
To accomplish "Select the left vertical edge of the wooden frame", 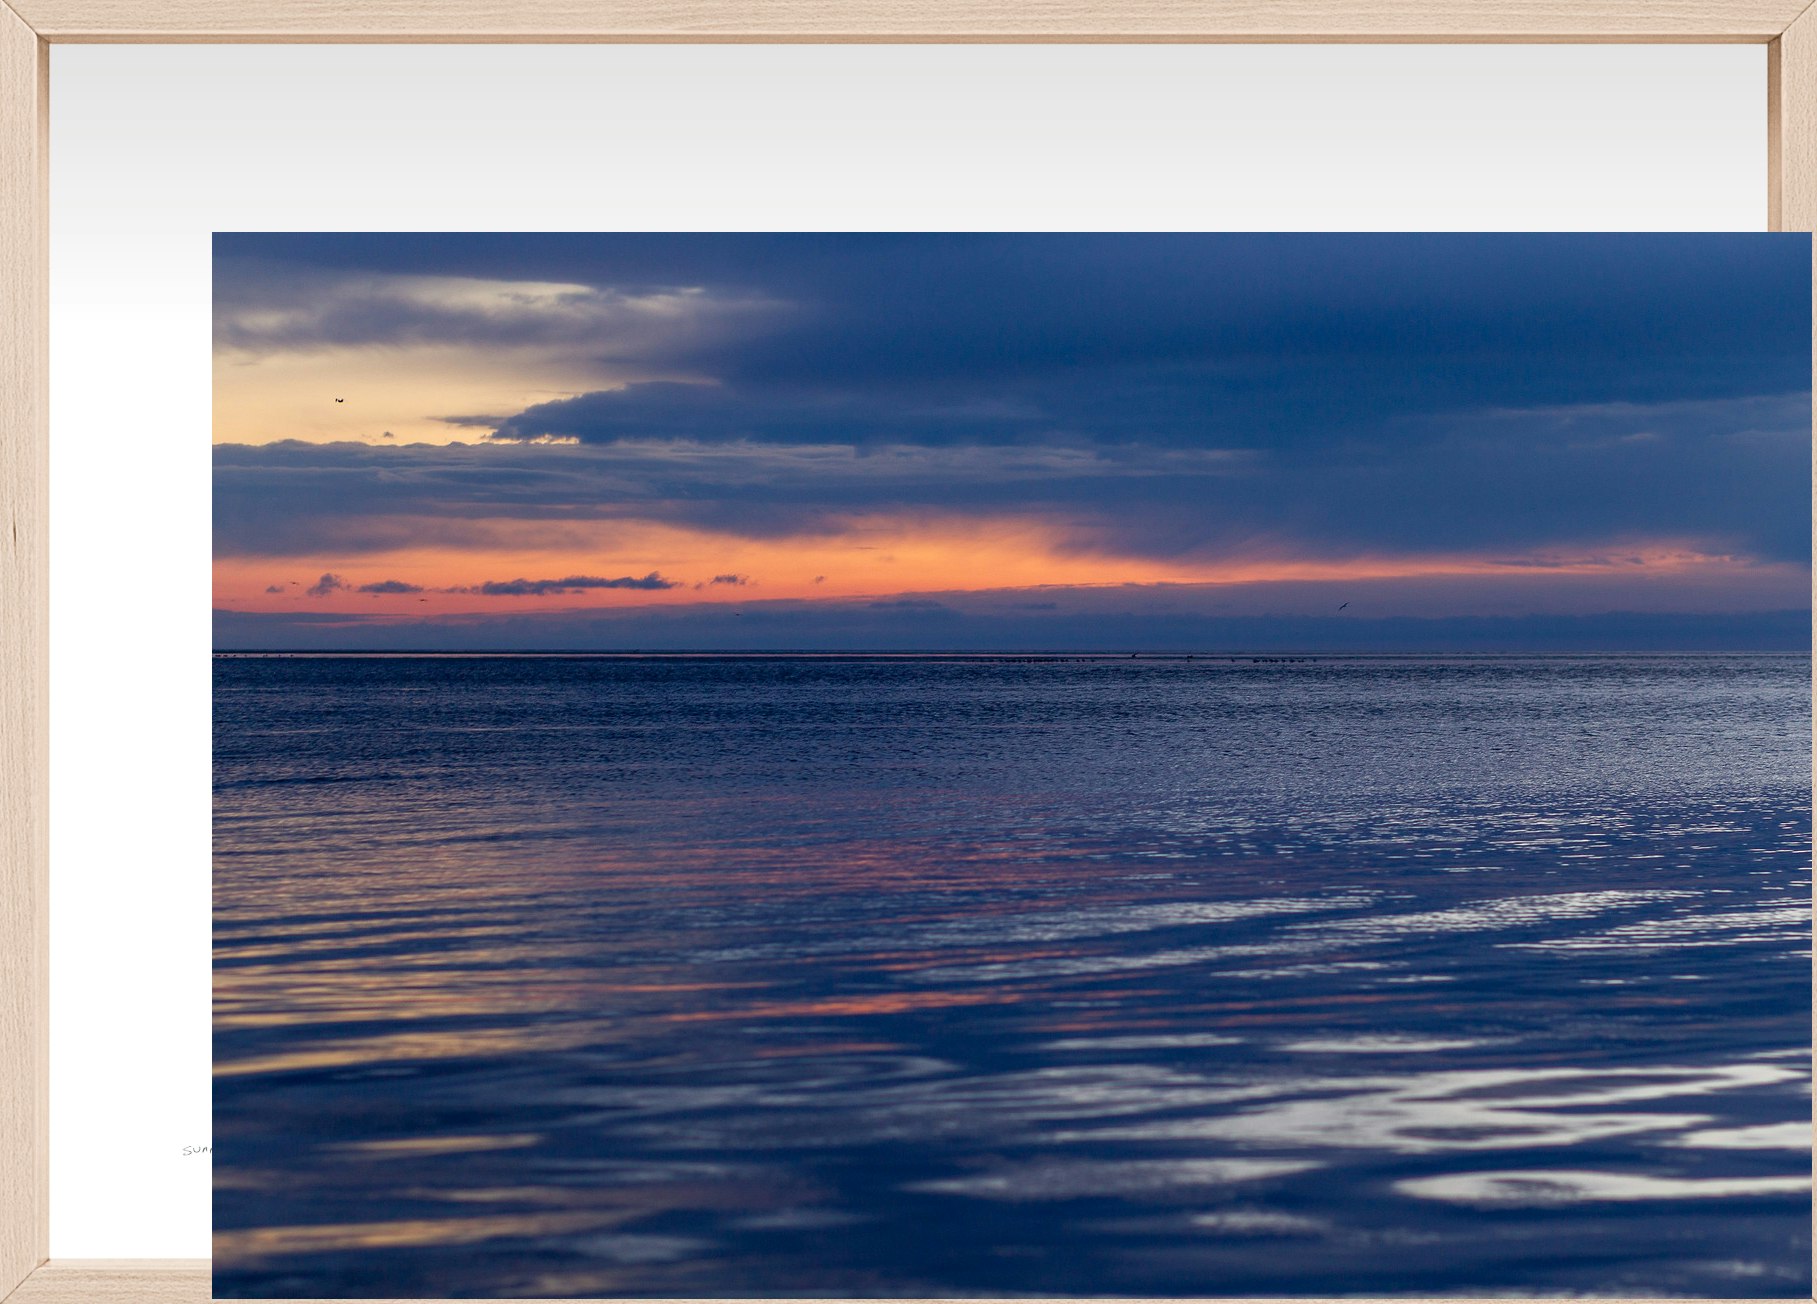I will (x=22, y=650).
